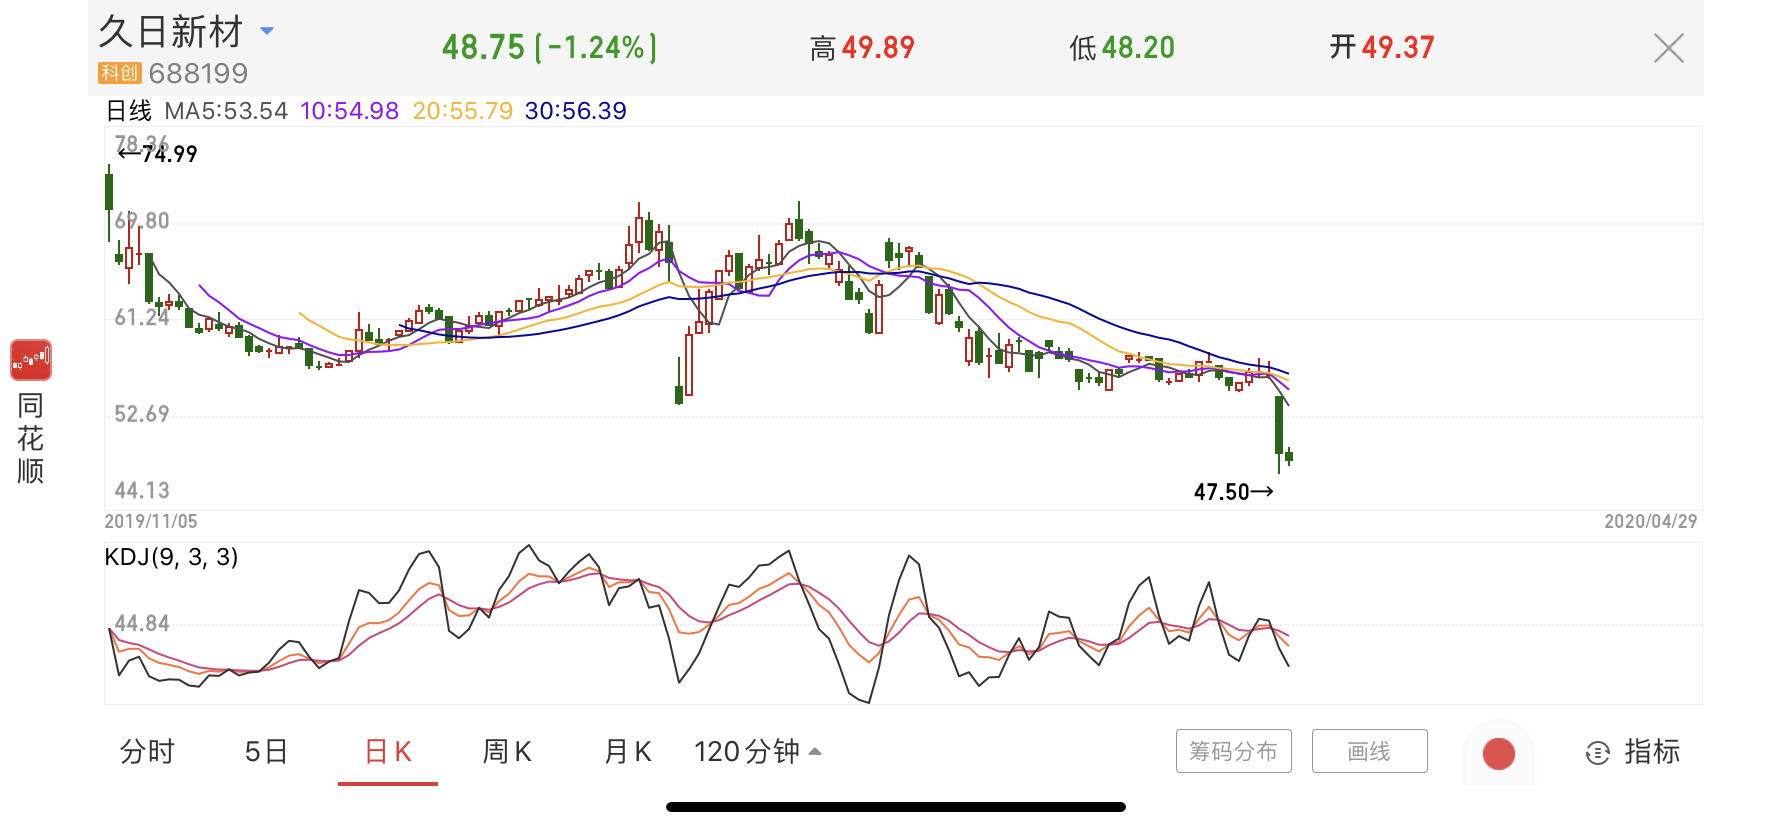Click the 同花顺 vertical brand text
1792x828 pixels.
[x=30, y=438]
